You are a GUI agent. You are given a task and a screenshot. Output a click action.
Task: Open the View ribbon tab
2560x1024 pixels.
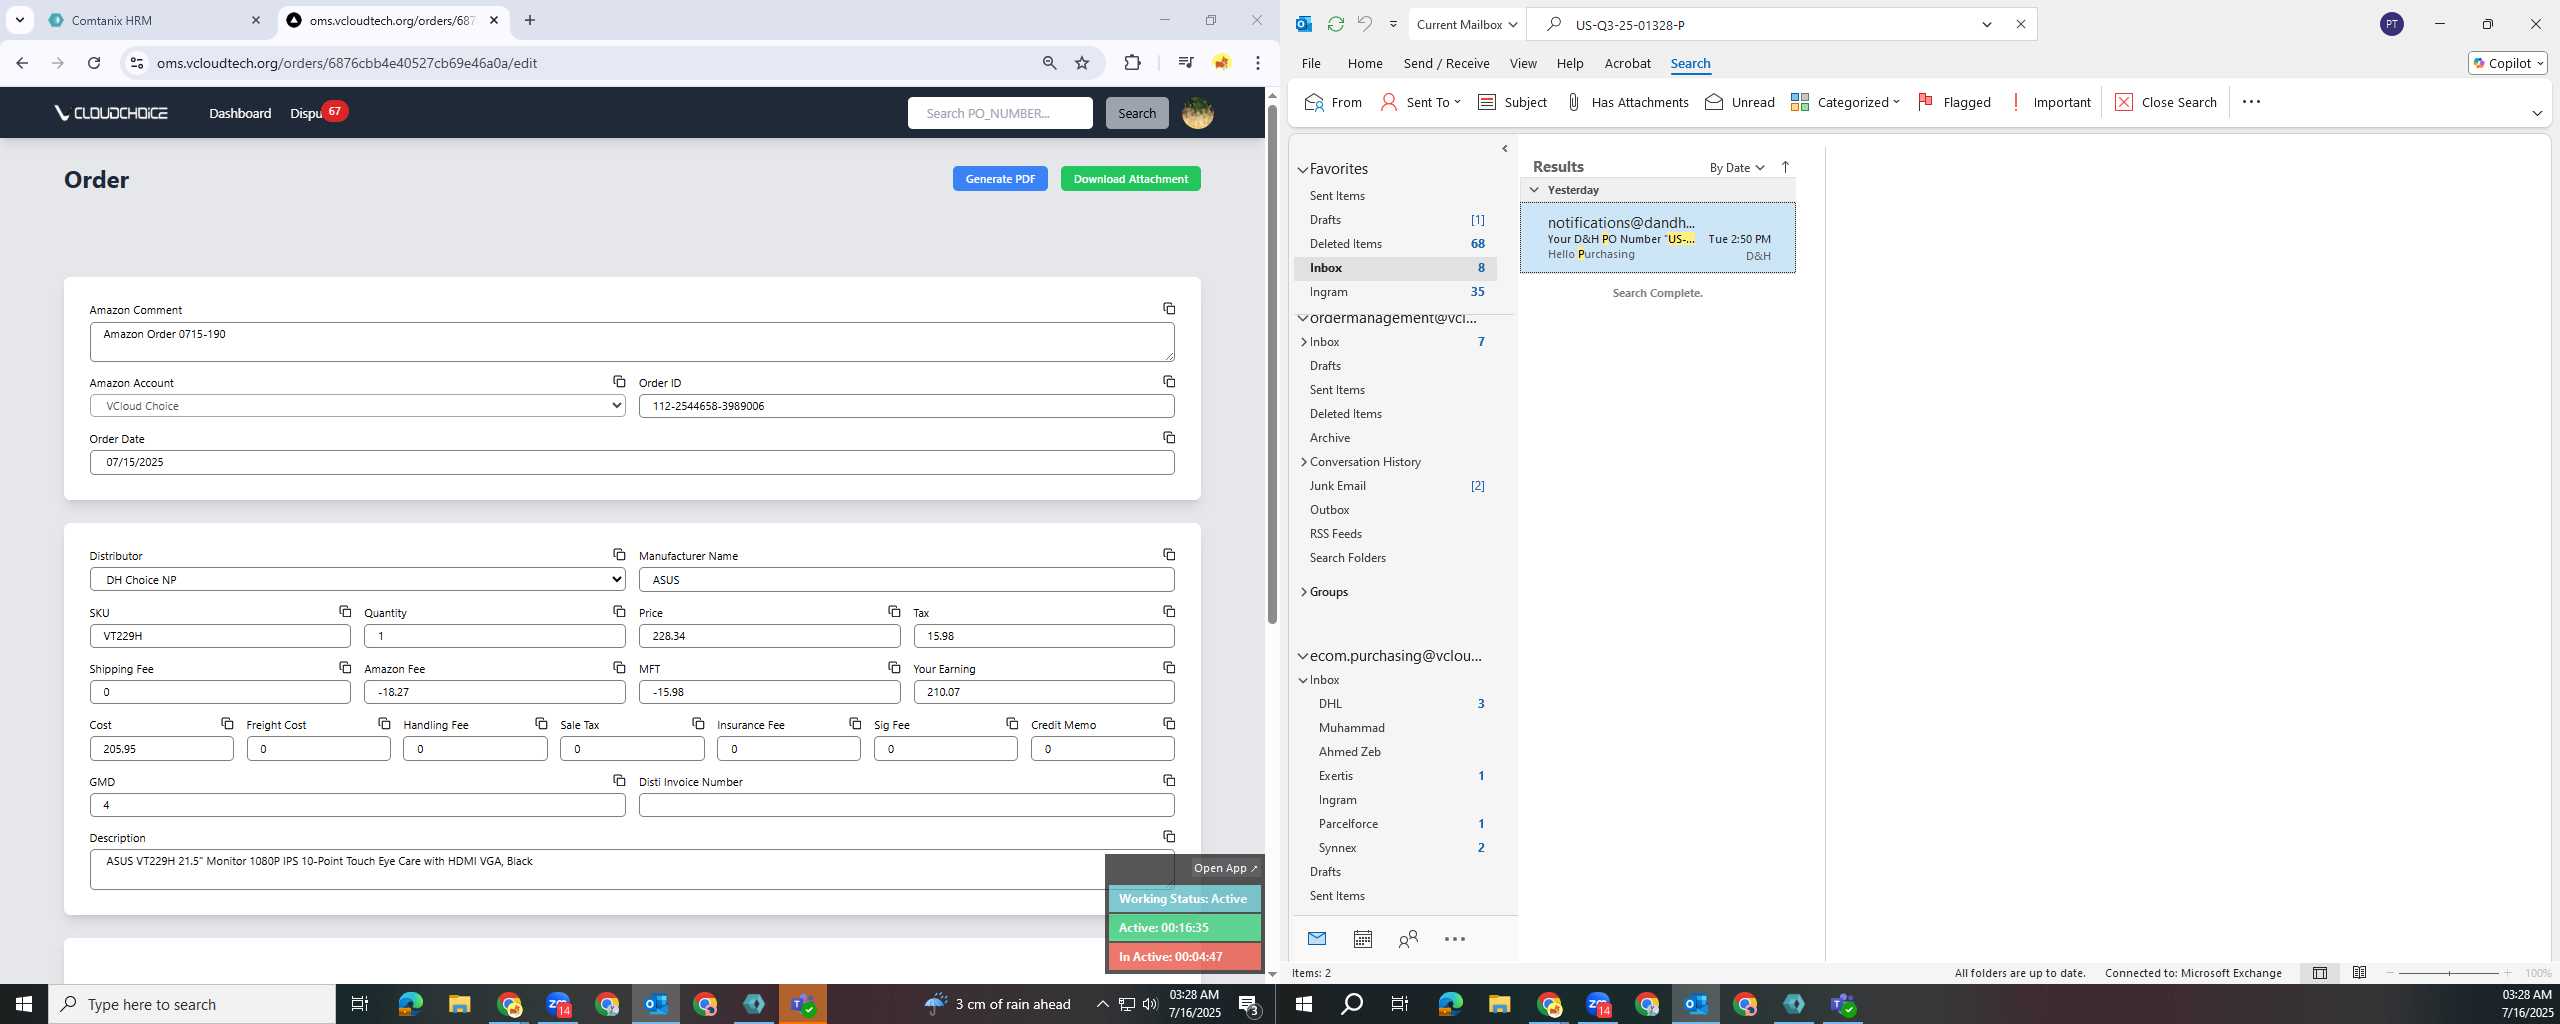1522,63
